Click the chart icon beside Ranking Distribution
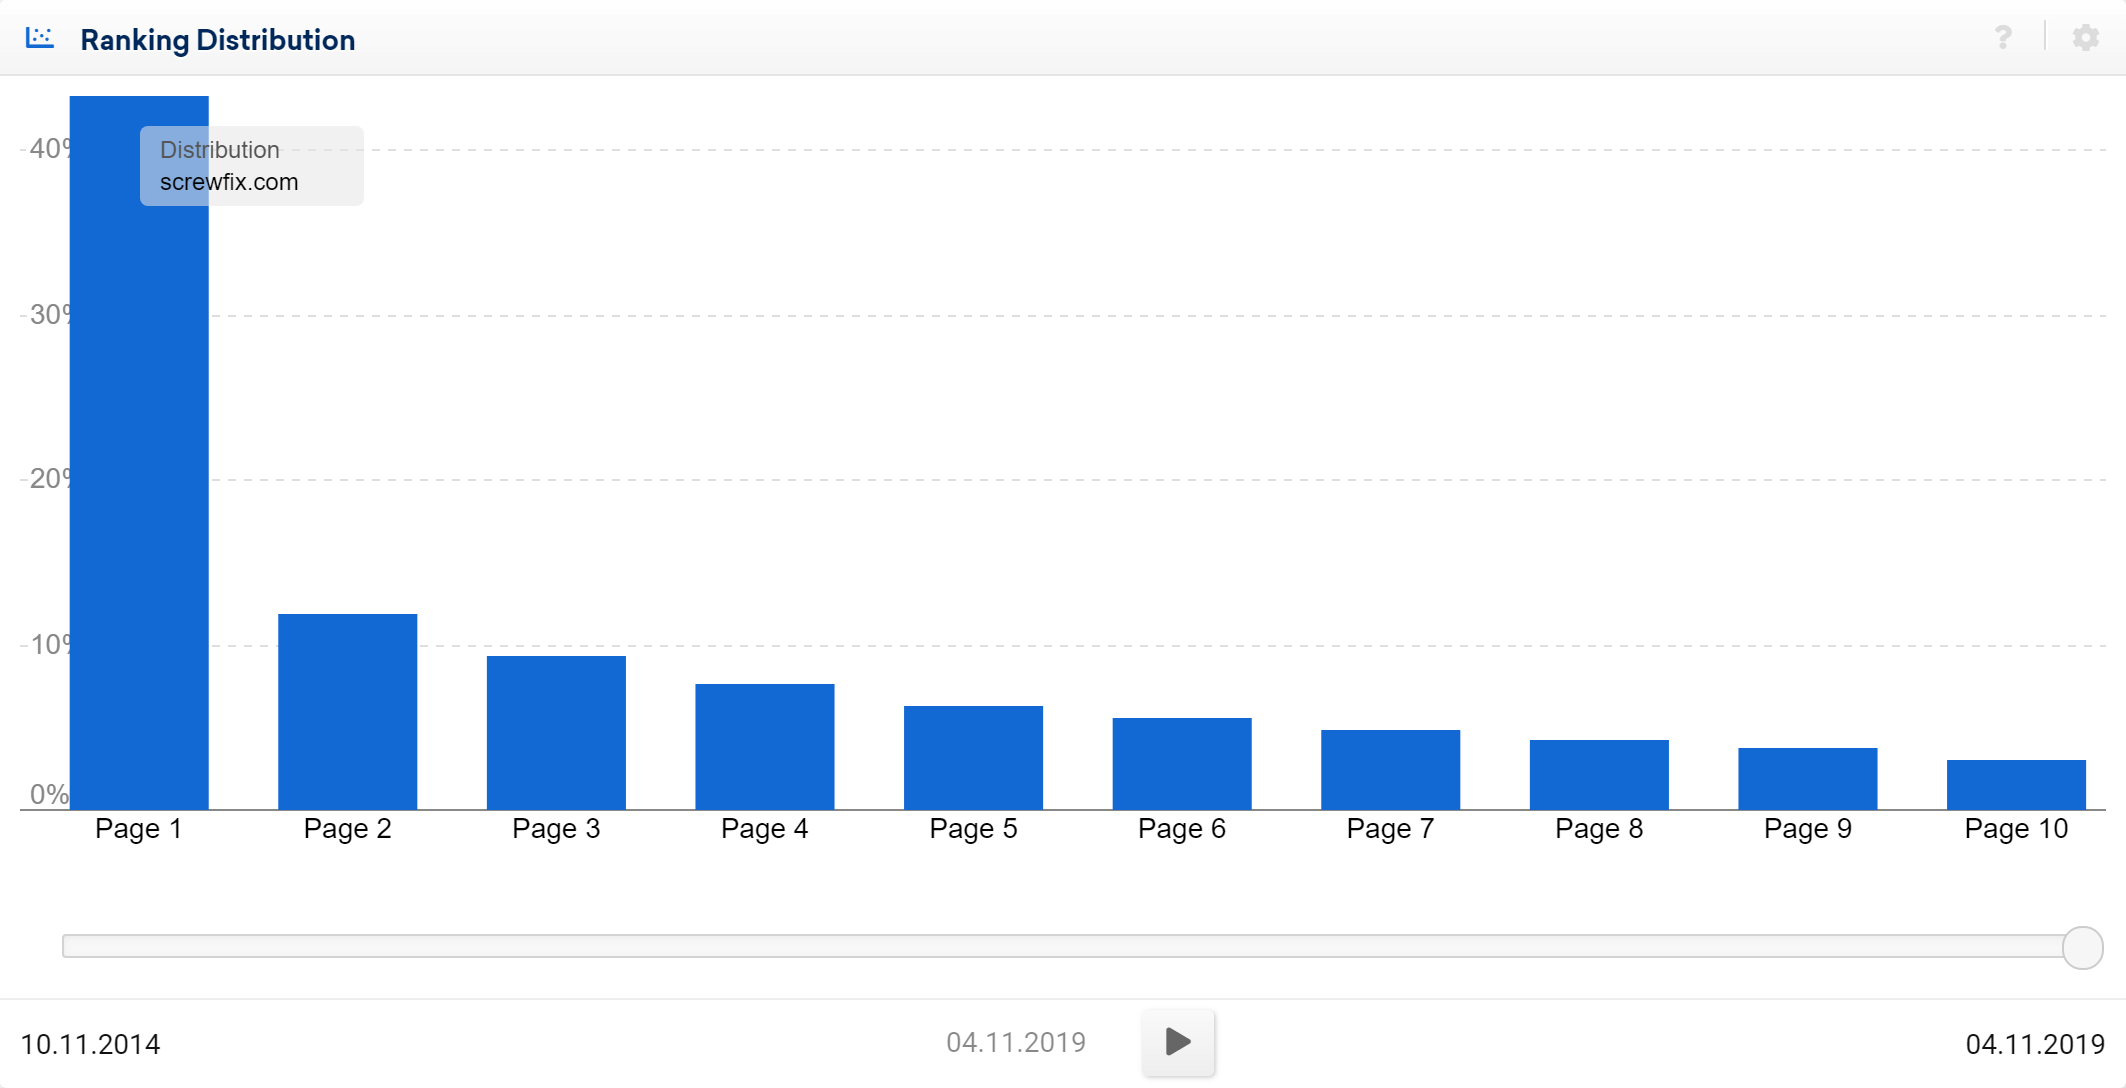 pyautogui.click(x=40, y=38)
